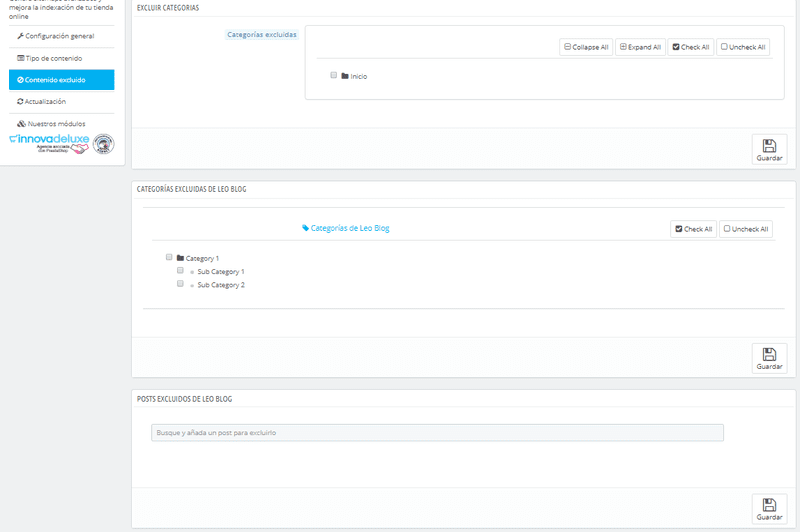
Task: Click the tag icon beside Categorías de Leo Blog
Action: (x=306, y=228)
